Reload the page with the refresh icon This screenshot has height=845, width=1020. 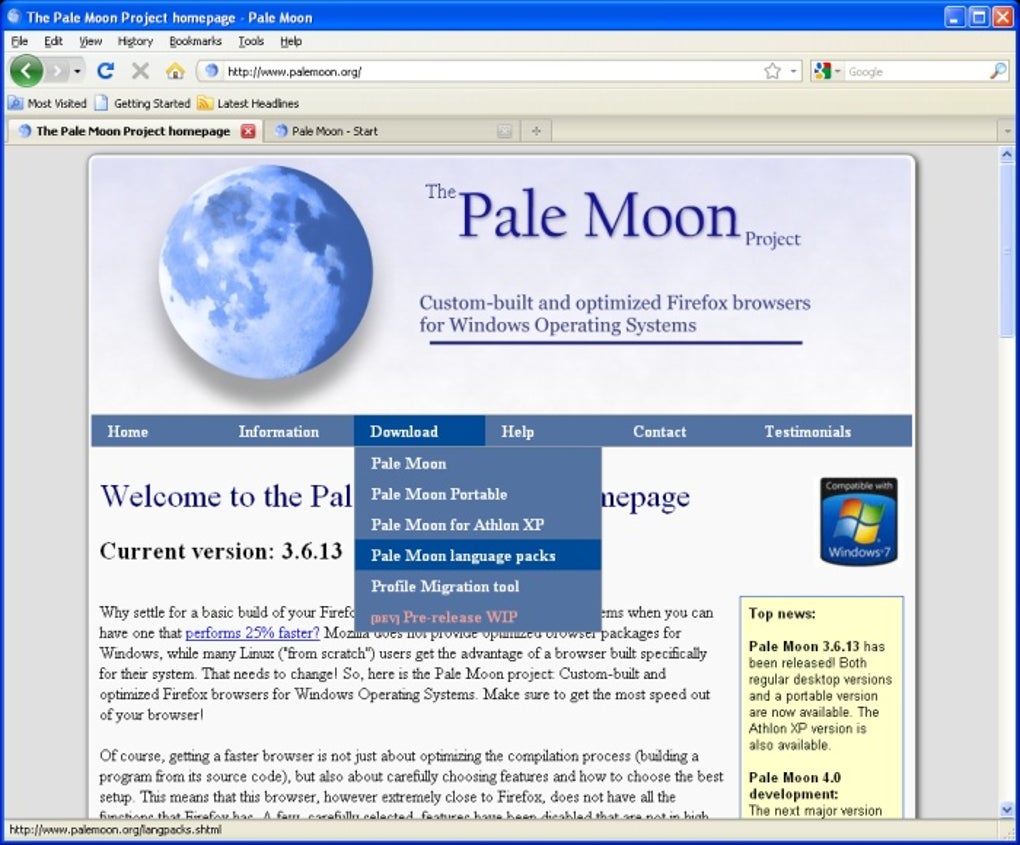[x=105, y=70]
